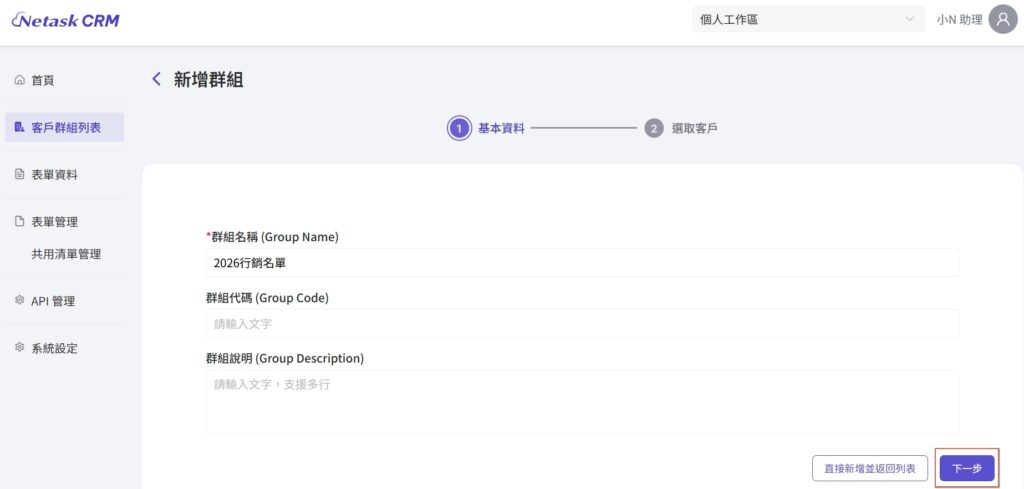Click the 群組名稱 field containing 2026行銷名單
The height and width of the screenshot is (489, 1024).
tap(582, 263)
